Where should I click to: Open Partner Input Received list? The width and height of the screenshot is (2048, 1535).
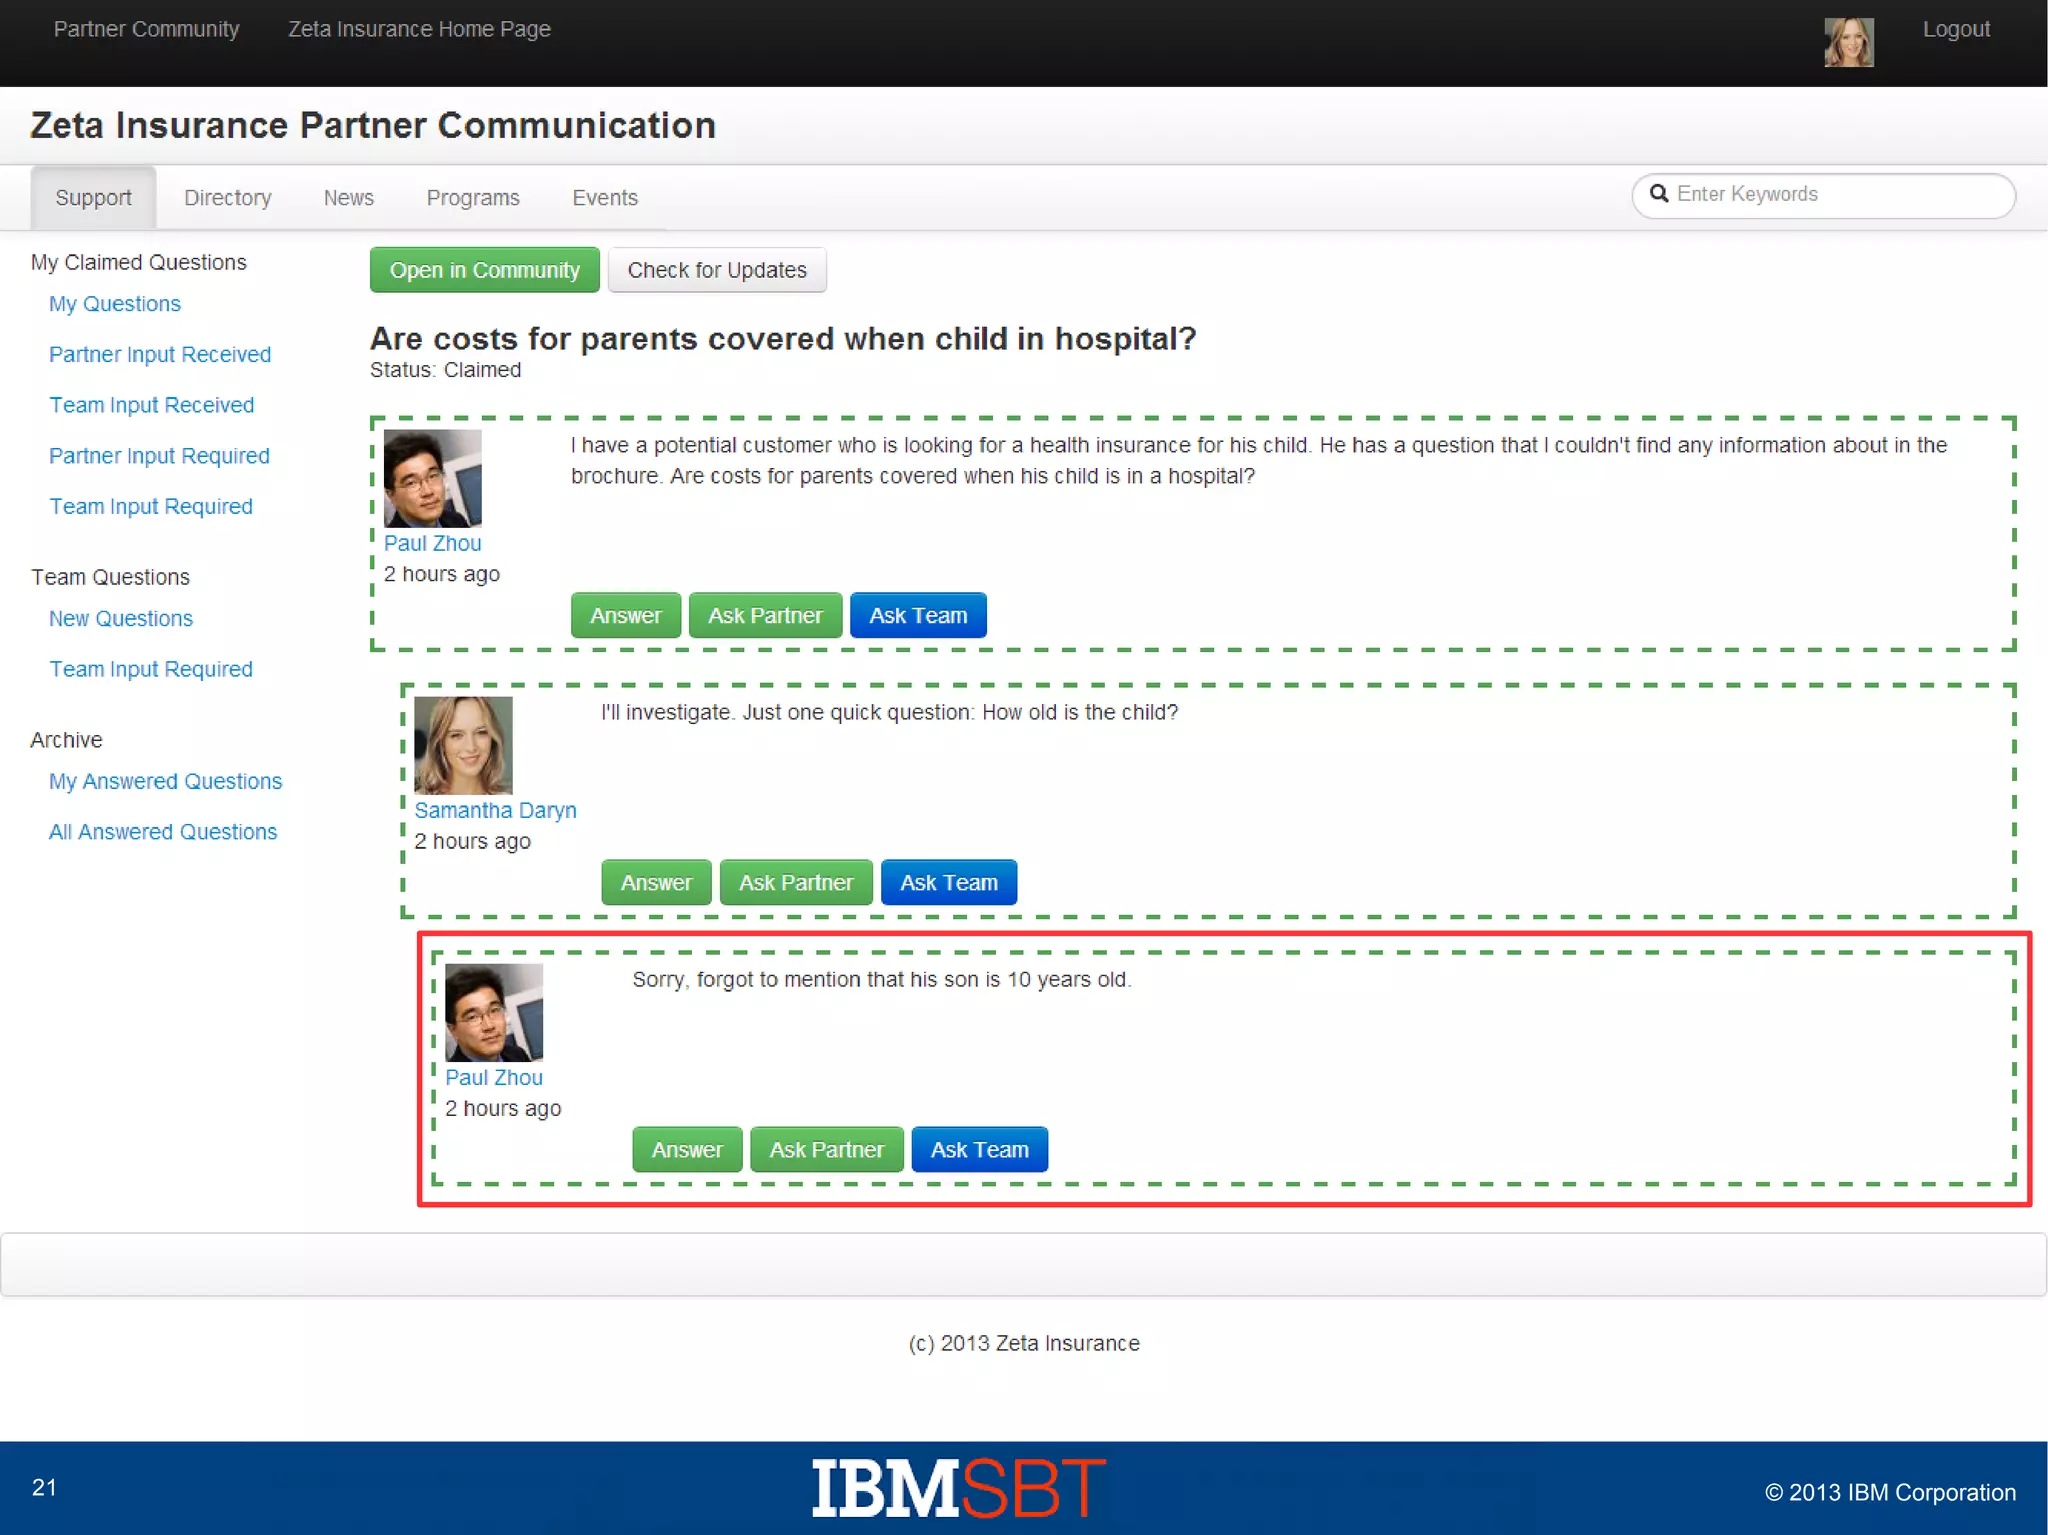pyautogui.click(x=160, y=354)
